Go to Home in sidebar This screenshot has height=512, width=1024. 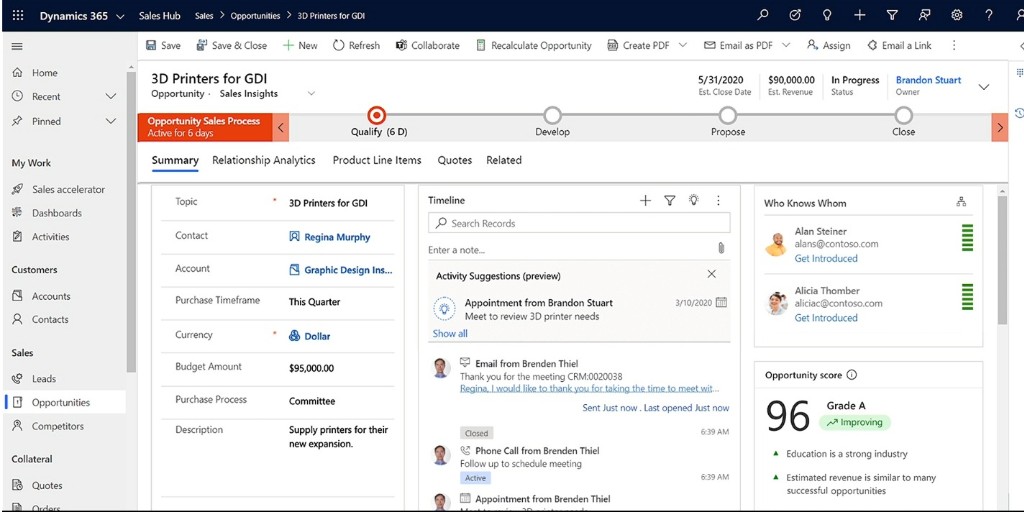point(44,73)
